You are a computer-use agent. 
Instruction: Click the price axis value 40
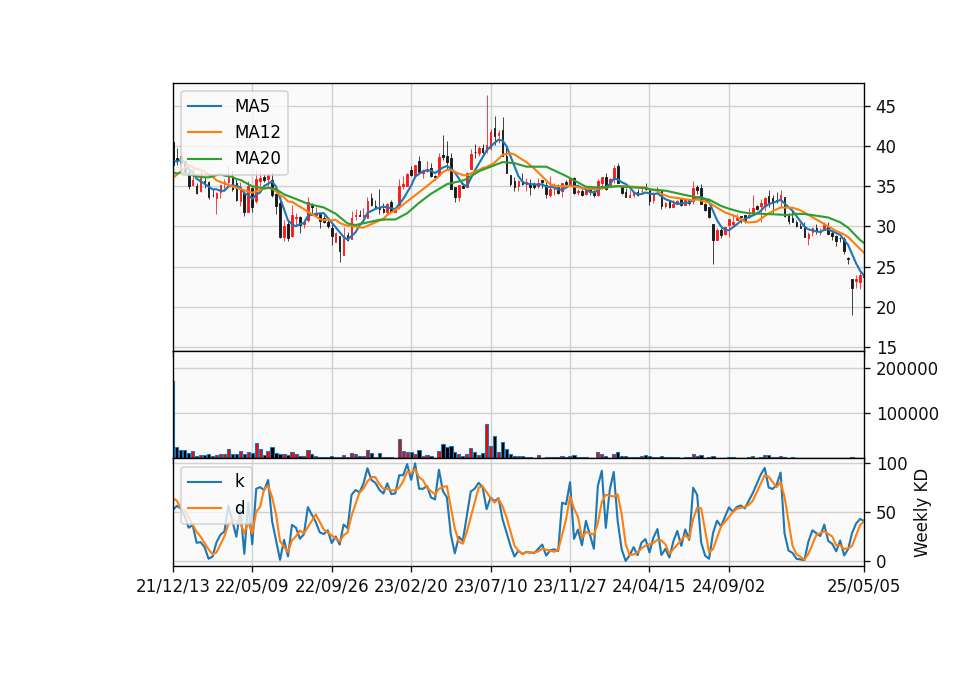(886, 147)
